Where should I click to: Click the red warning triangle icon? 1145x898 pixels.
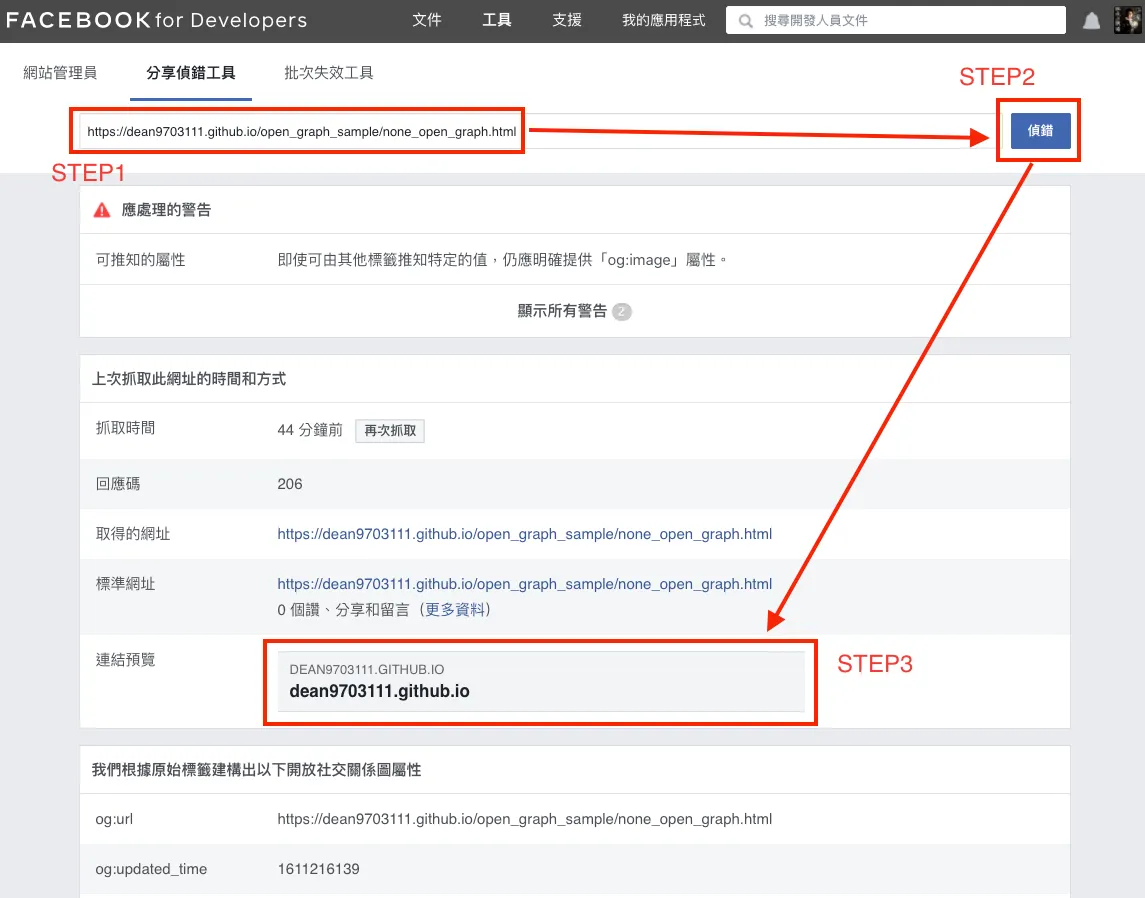[102, 210]
